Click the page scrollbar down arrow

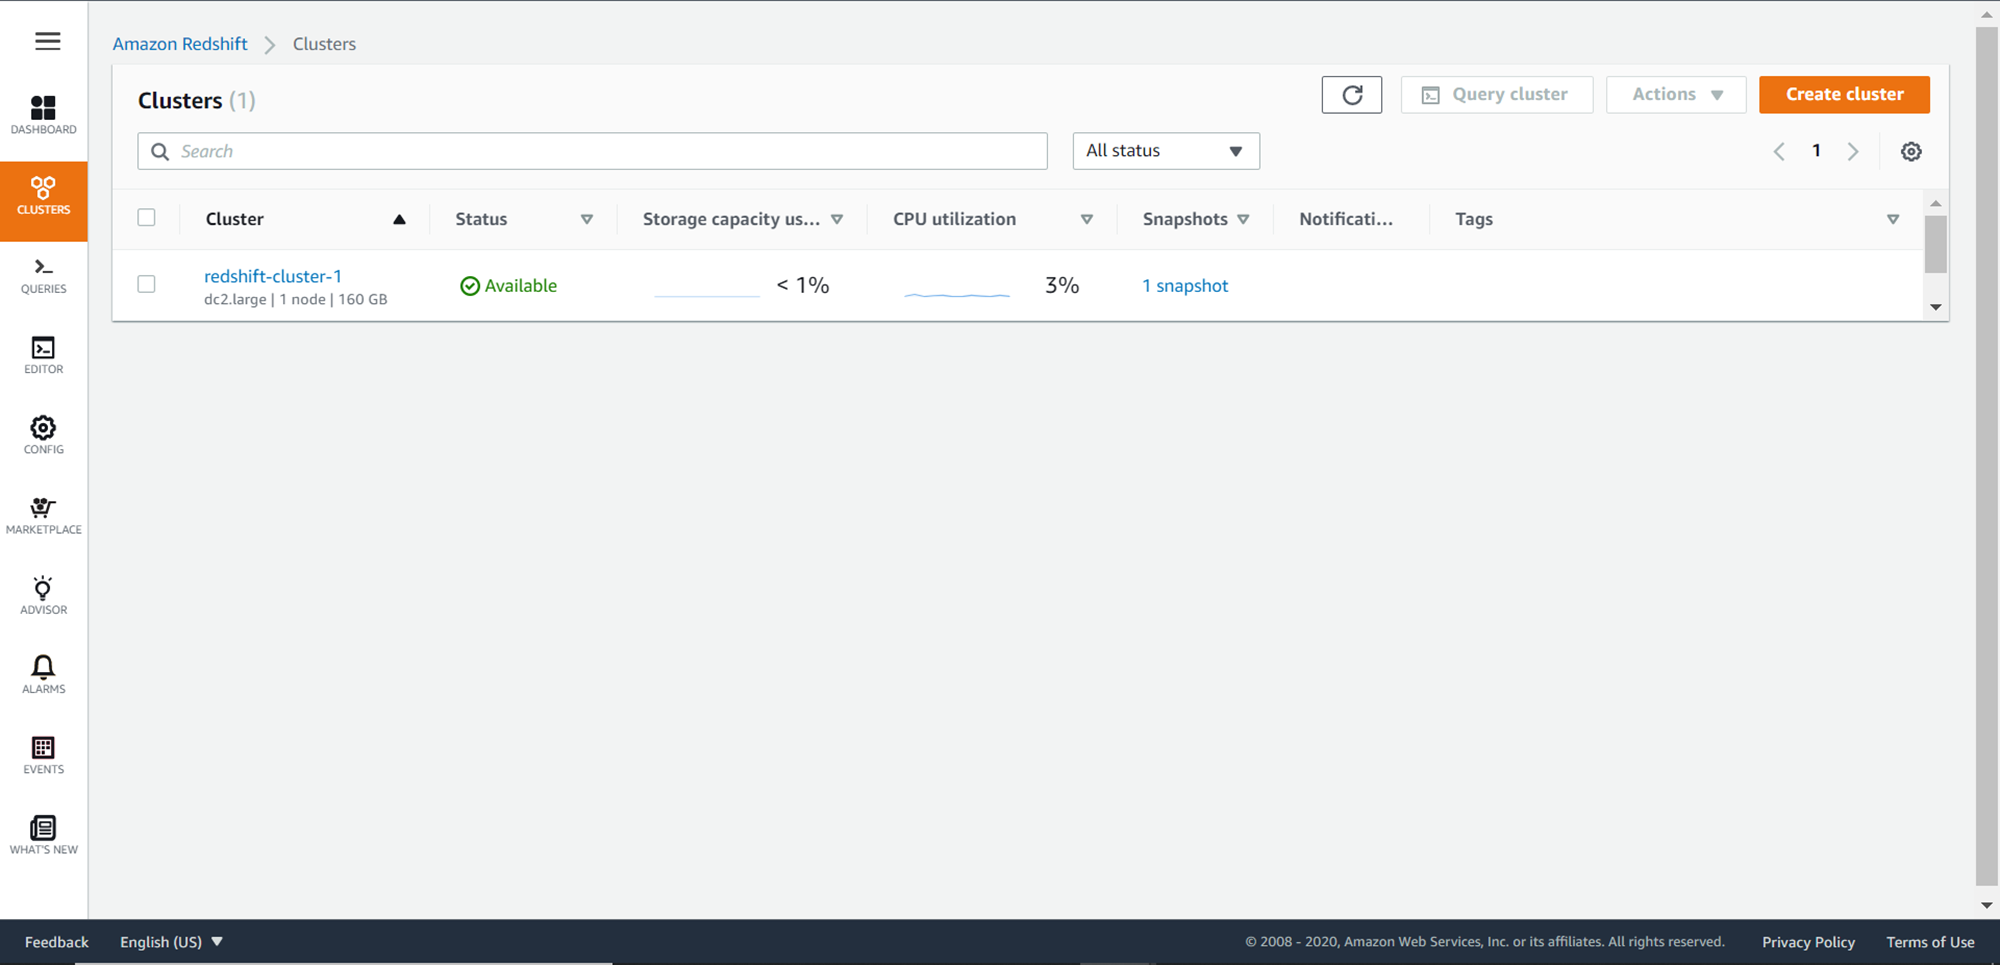1987,905
